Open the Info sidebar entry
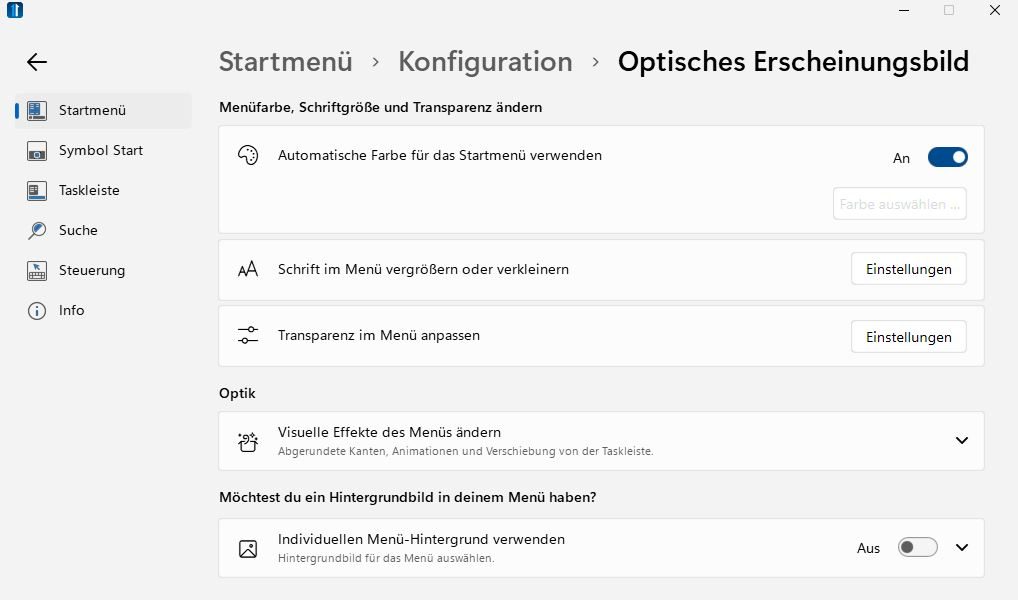 point(72,310)
